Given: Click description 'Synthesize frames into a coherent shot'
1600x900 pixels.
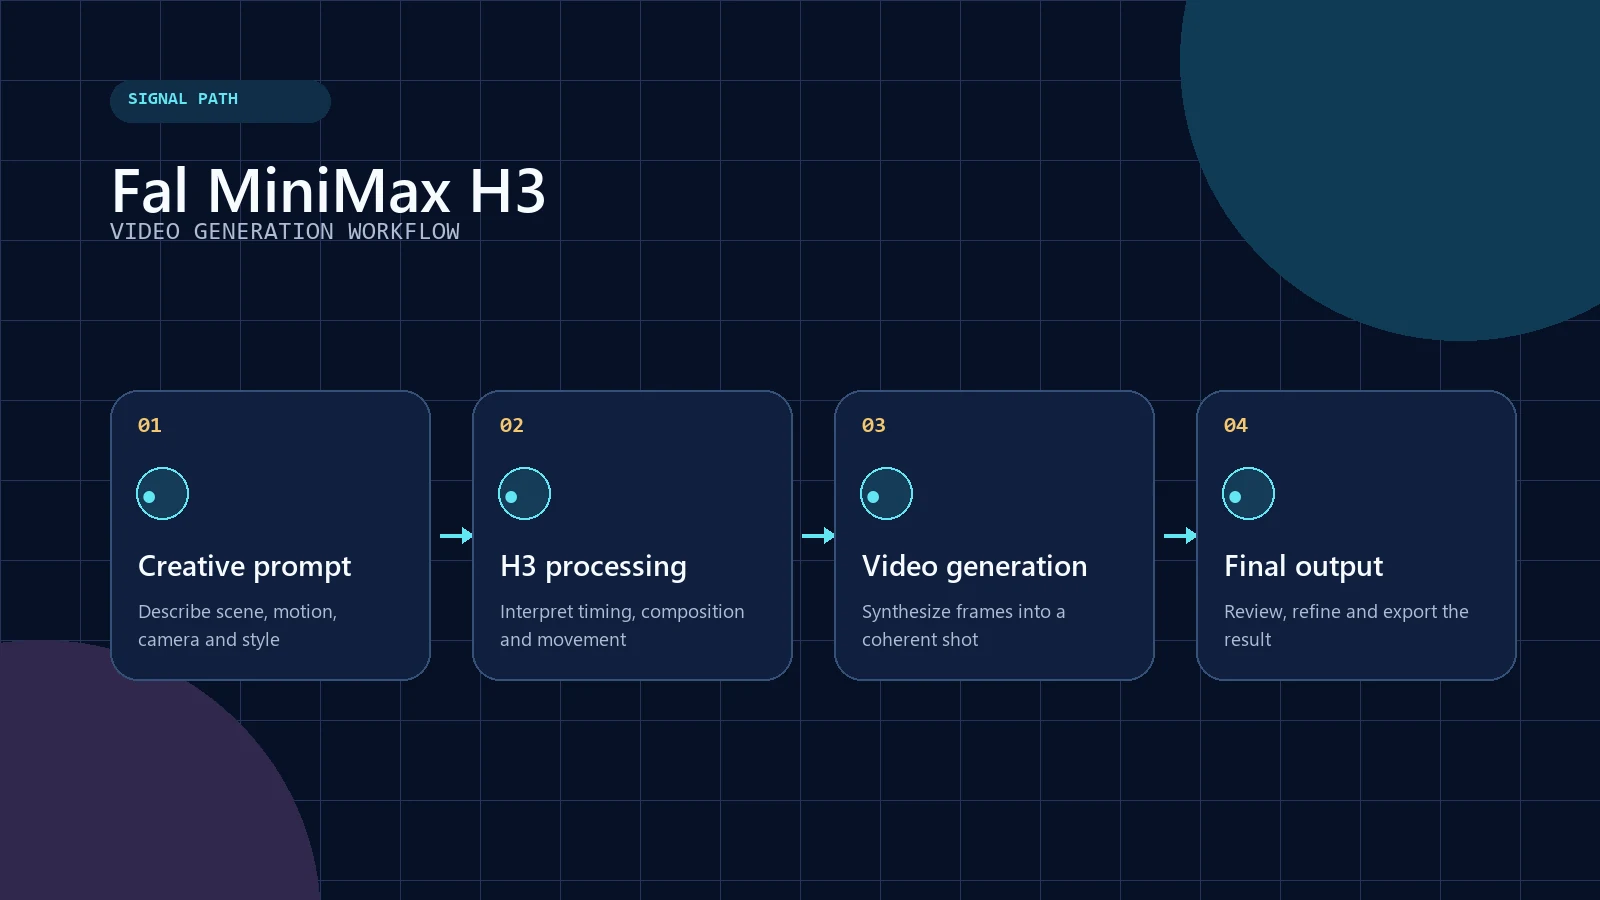Looking at the screenshot, I should 964,625.
